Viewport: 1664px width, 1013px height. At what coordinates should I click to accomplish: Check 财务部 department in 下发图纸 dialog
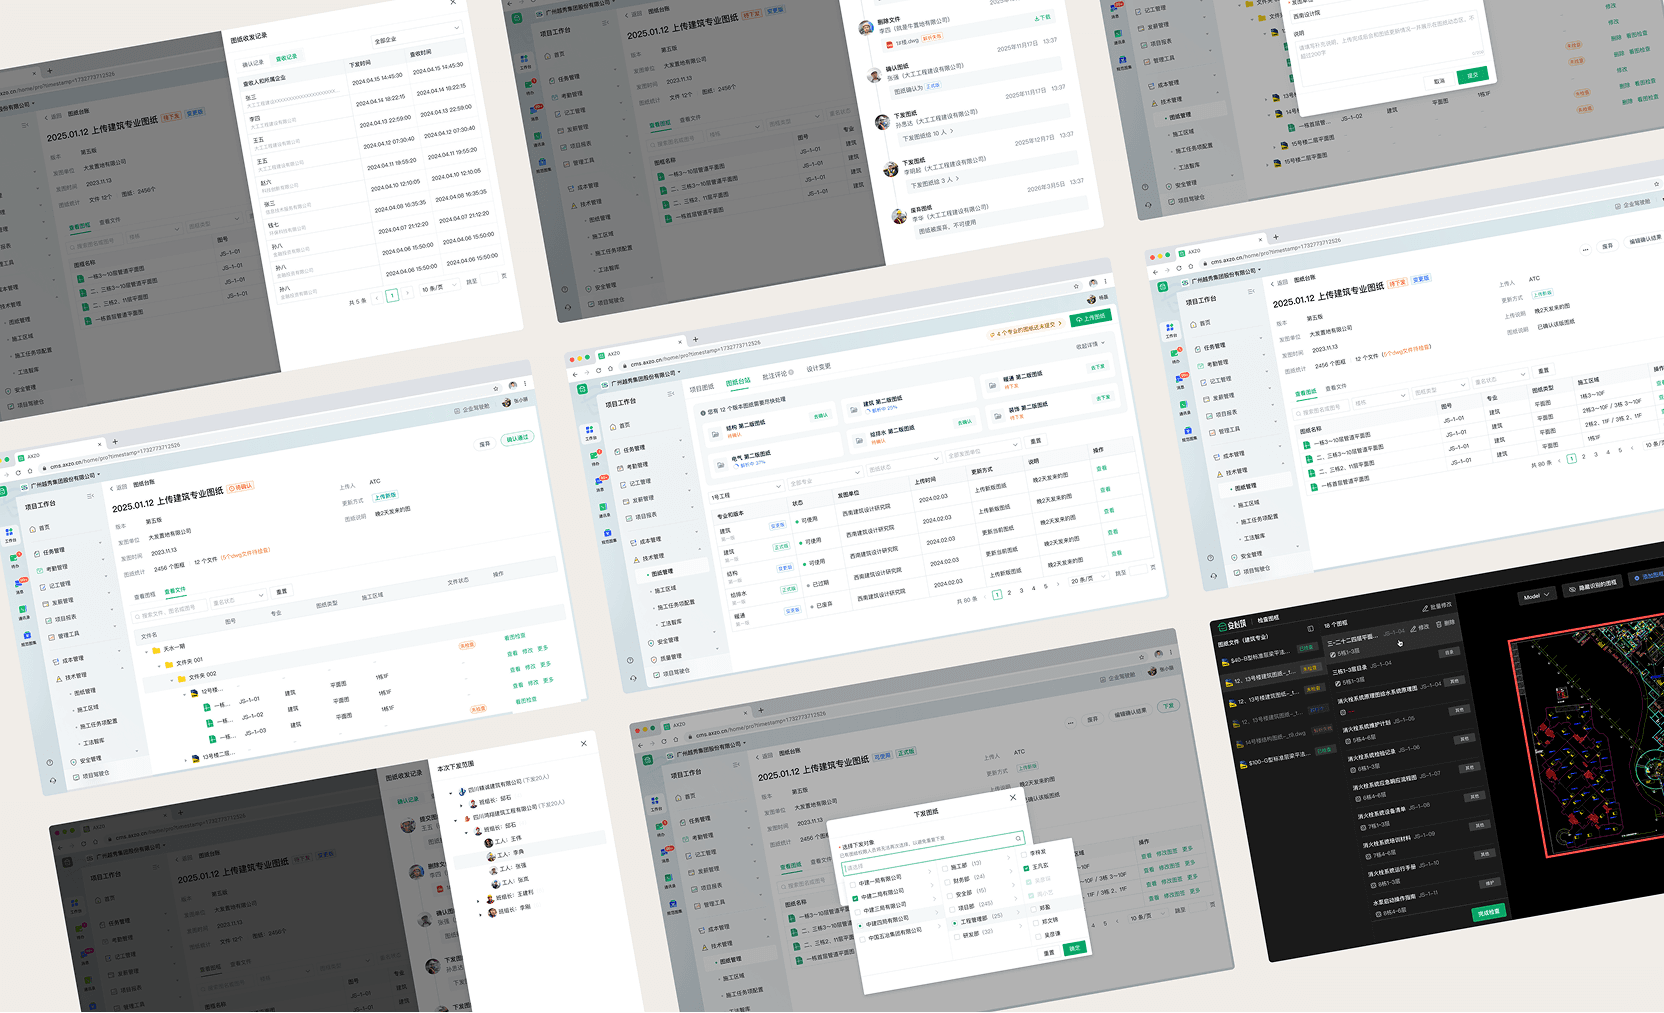click(x=947, y=883)
